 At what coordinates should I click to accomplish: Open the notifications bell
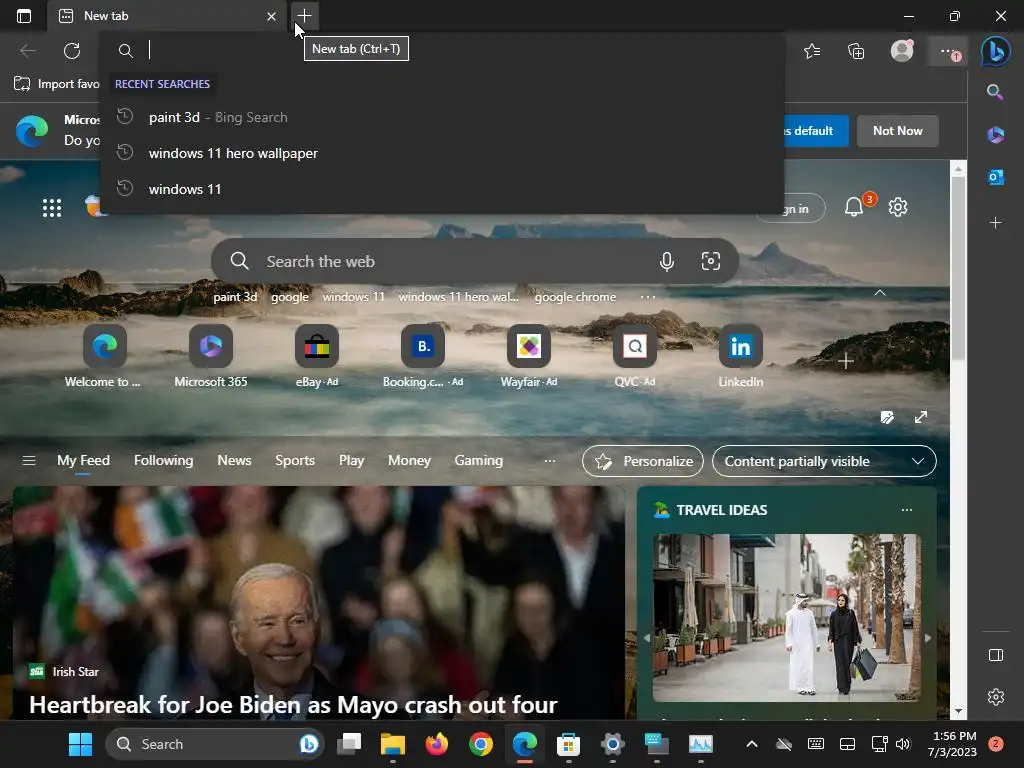pos(854,207)
